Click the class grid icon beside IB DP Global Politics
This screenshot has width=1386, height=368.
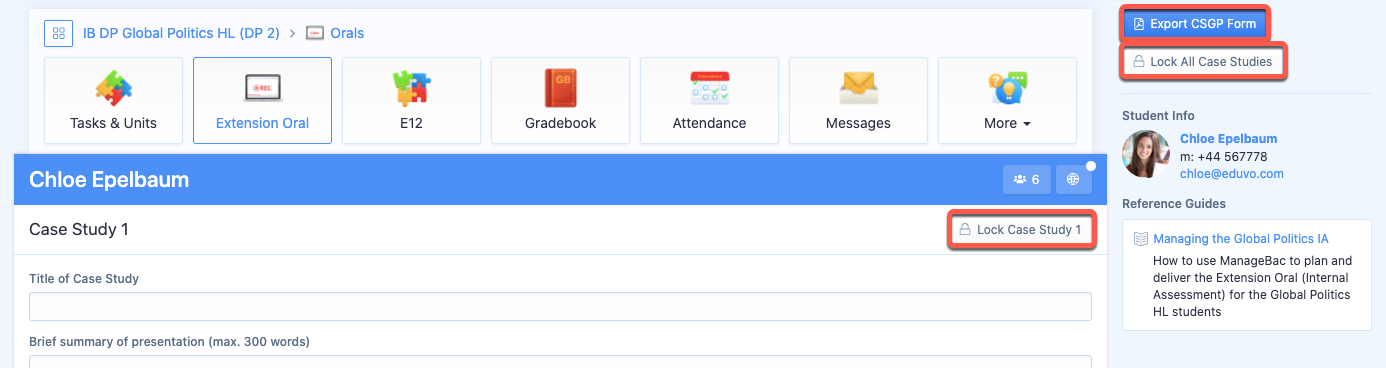click(58, 33)
